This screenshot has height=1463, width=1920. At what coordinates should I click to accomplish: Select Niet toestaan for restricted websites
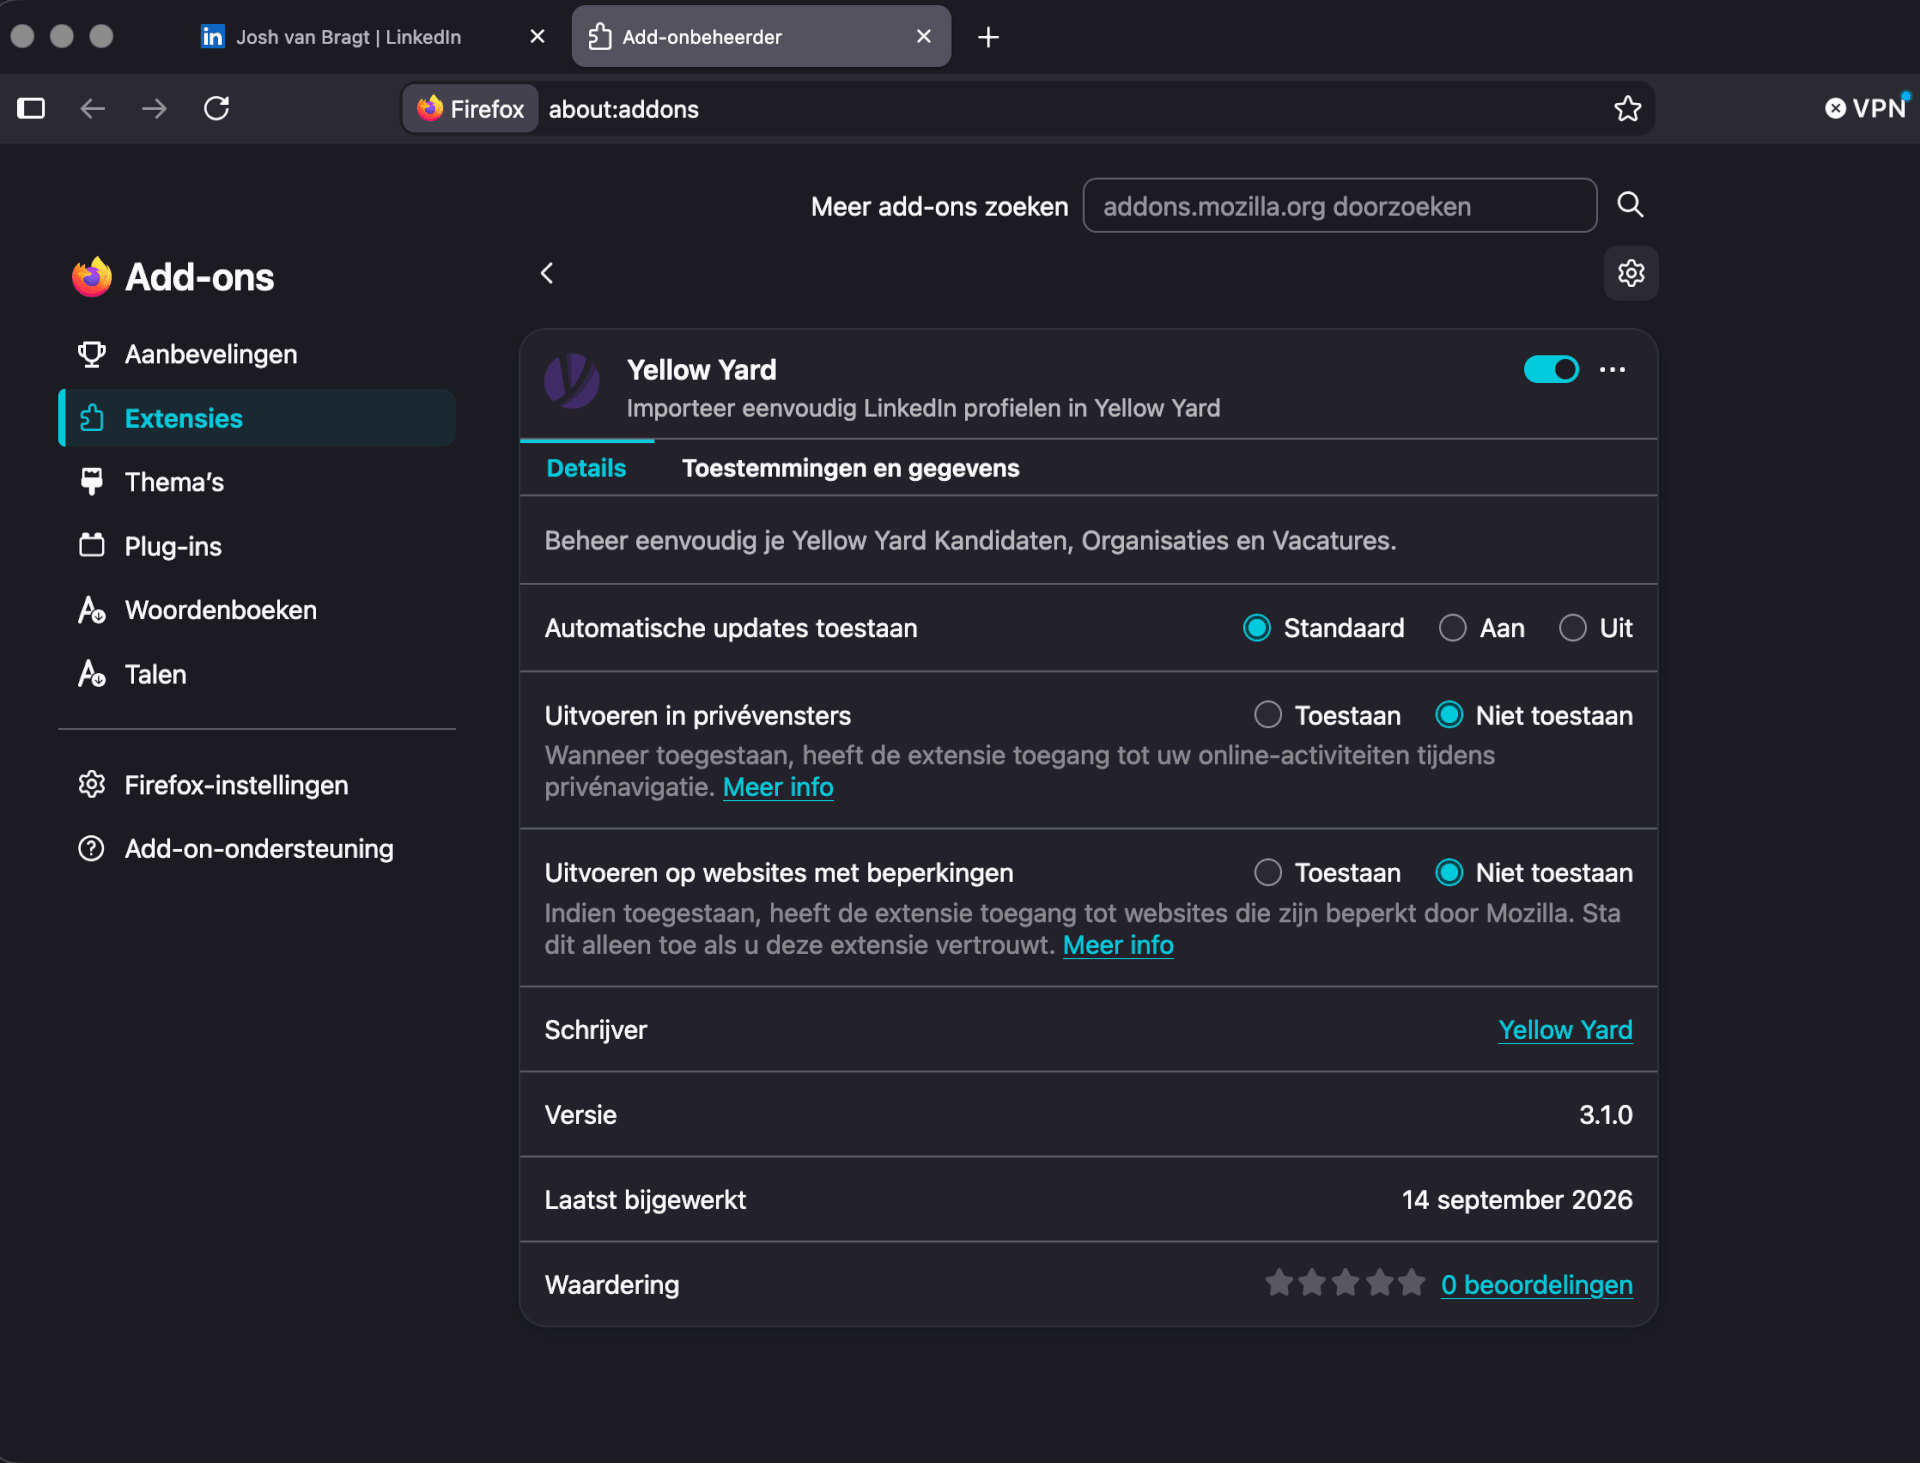[1449, 872]
